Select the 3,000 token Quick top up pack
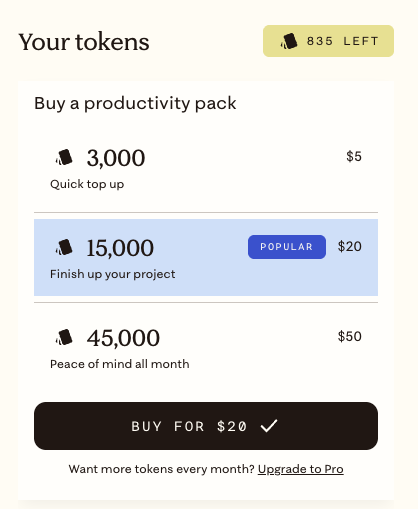The image size is (418, 509). [x=206, y=168]
